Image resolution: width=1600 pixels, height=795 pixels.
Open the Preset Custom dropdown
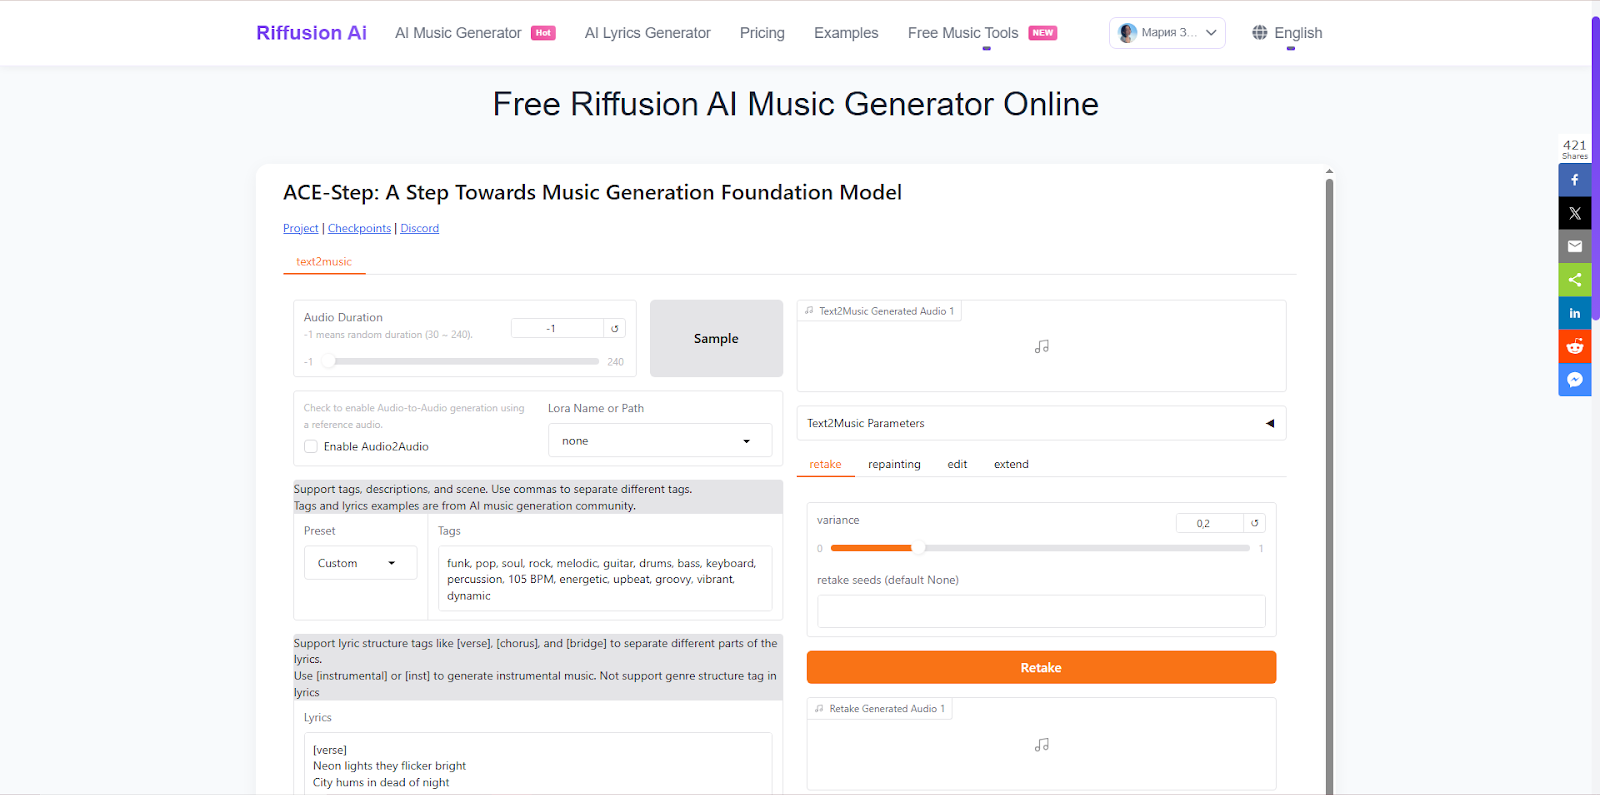pyautogui.click(x=359, y=563)
